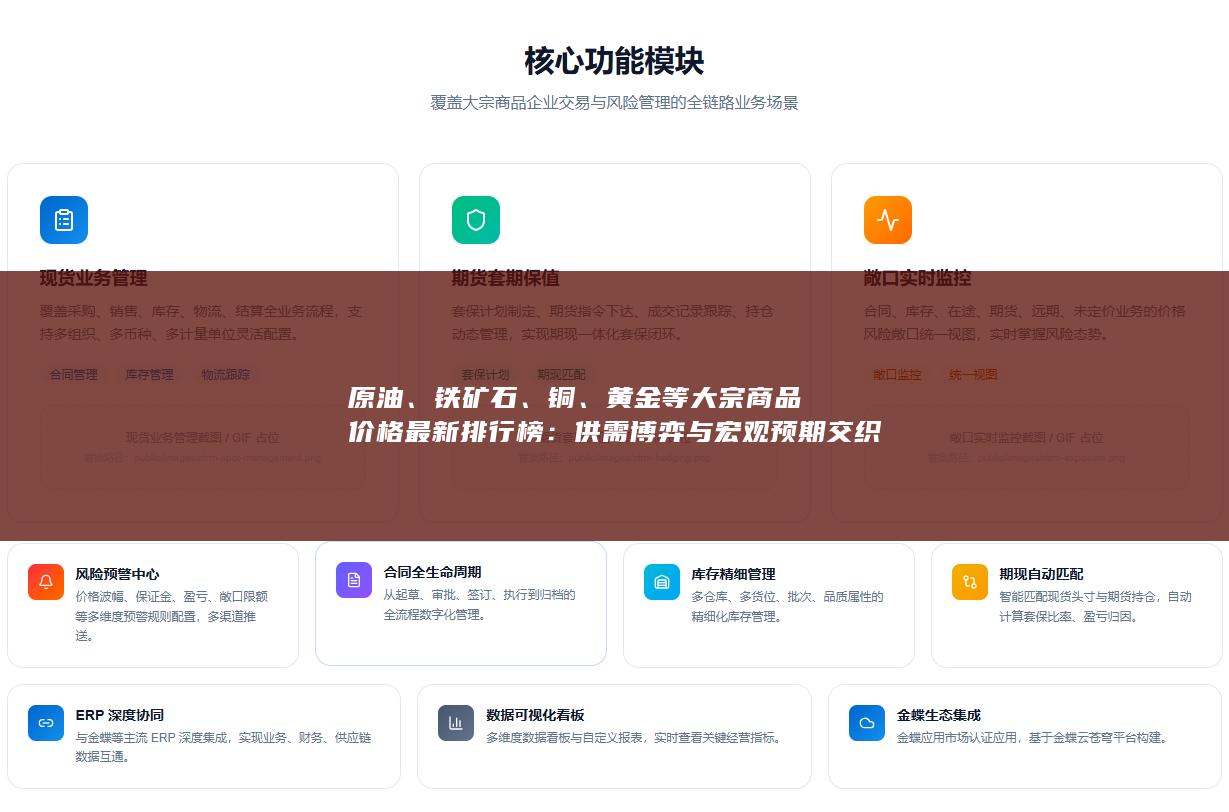
Task: Select the 物流跟踪 tag
Action: pos(225,375)
